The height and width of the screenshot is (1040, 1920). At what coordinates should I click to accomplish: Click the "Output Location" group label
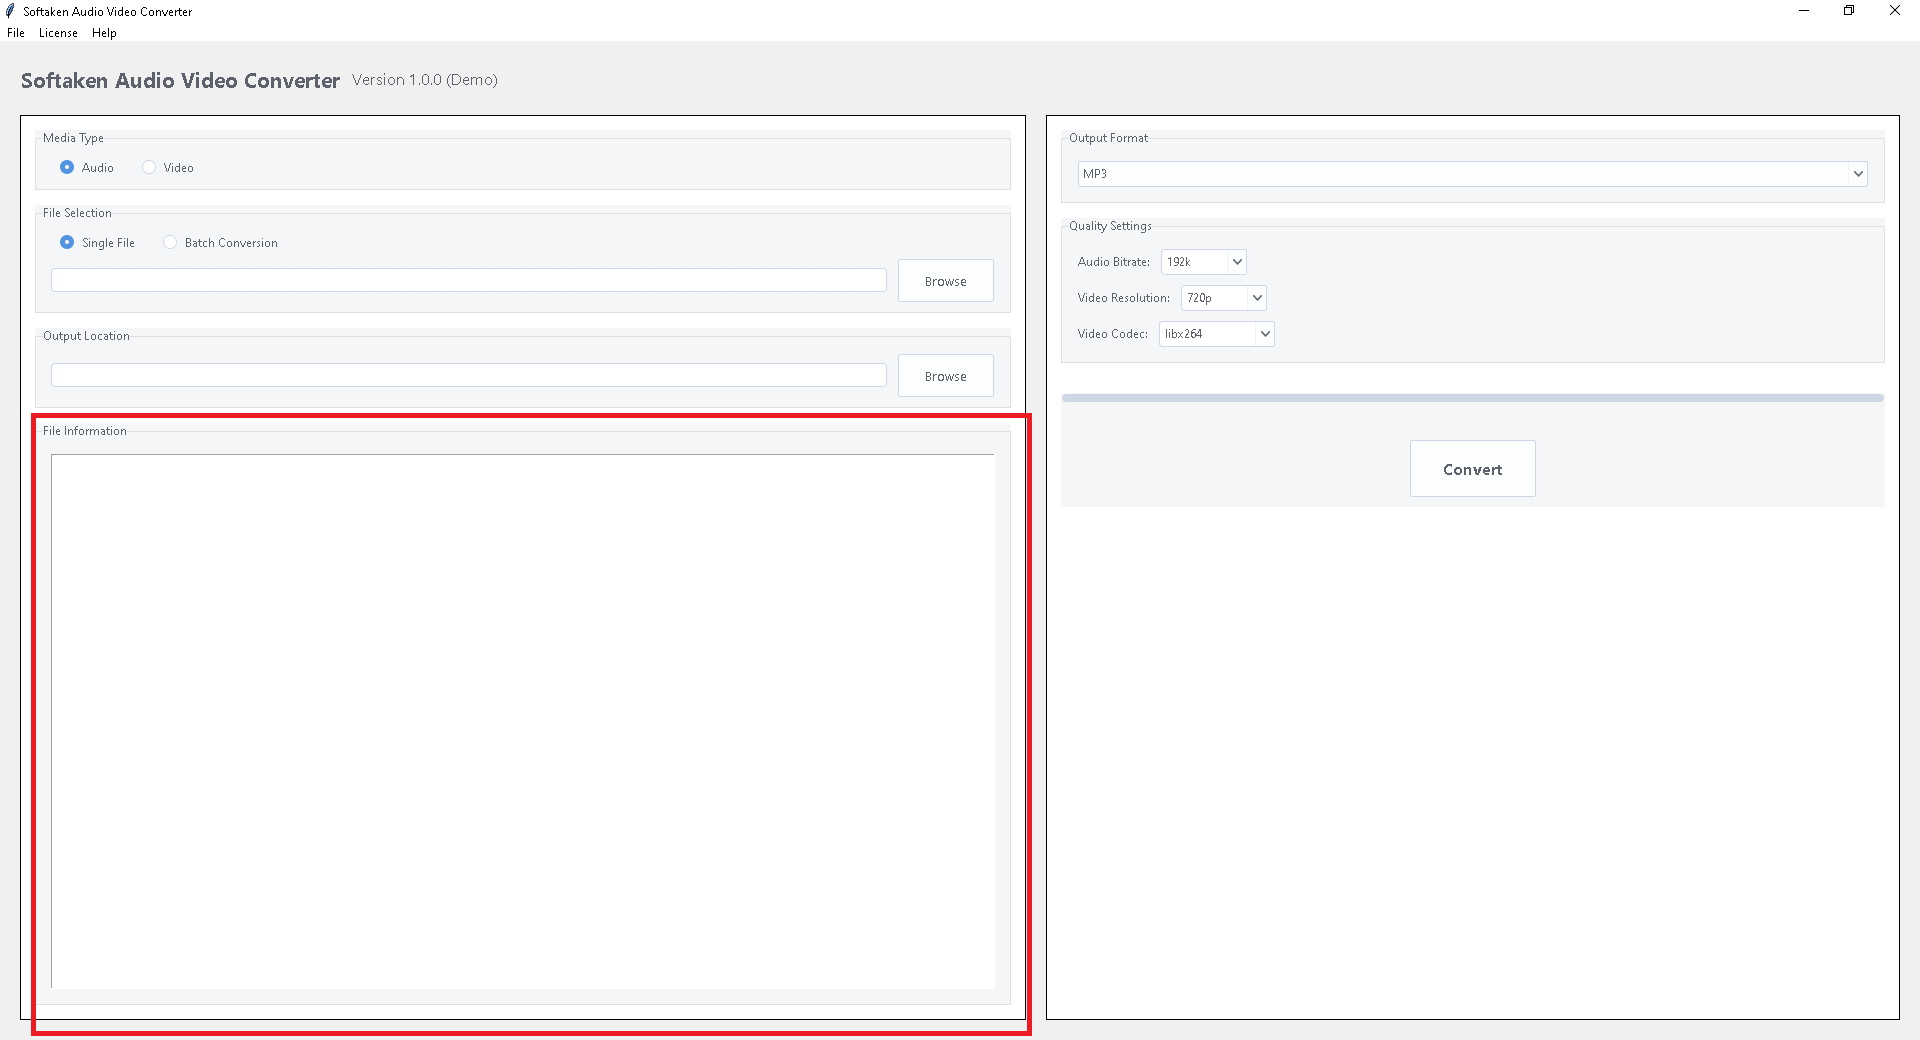pyautogui.click(x=86, y=336)
